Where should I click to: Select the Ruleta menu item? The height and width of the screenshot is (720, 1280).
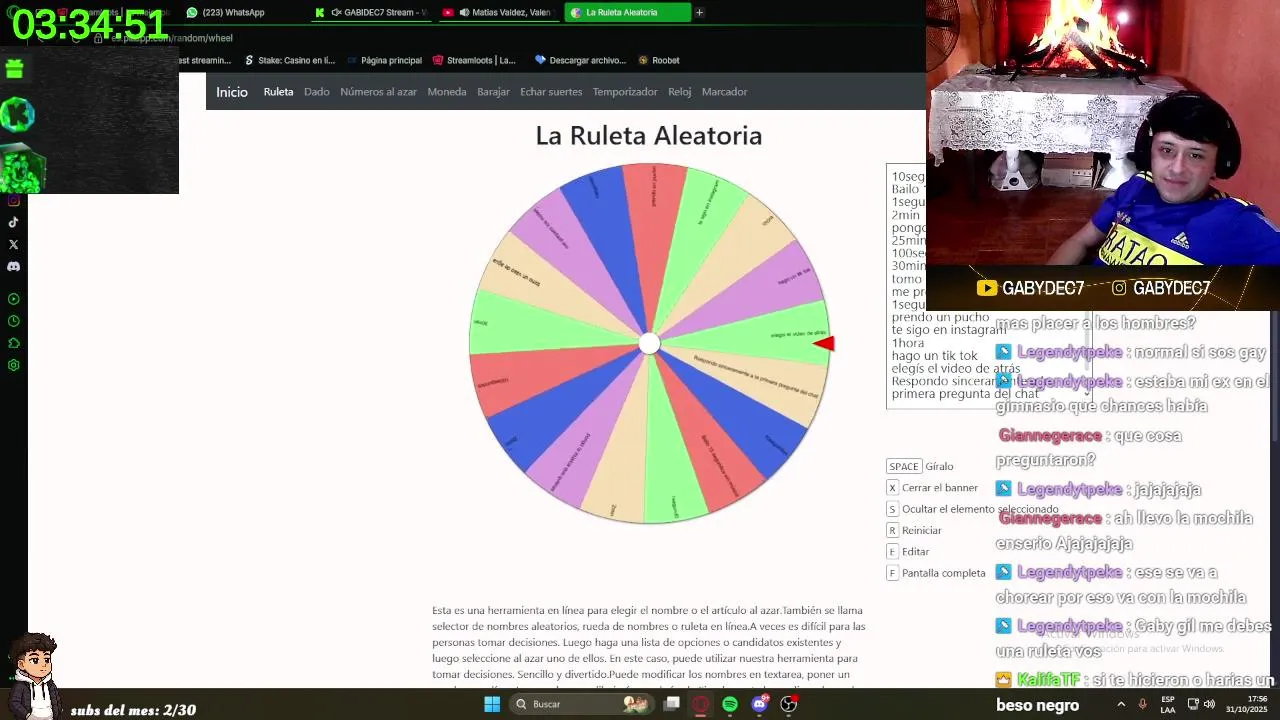tap(278, 92)
